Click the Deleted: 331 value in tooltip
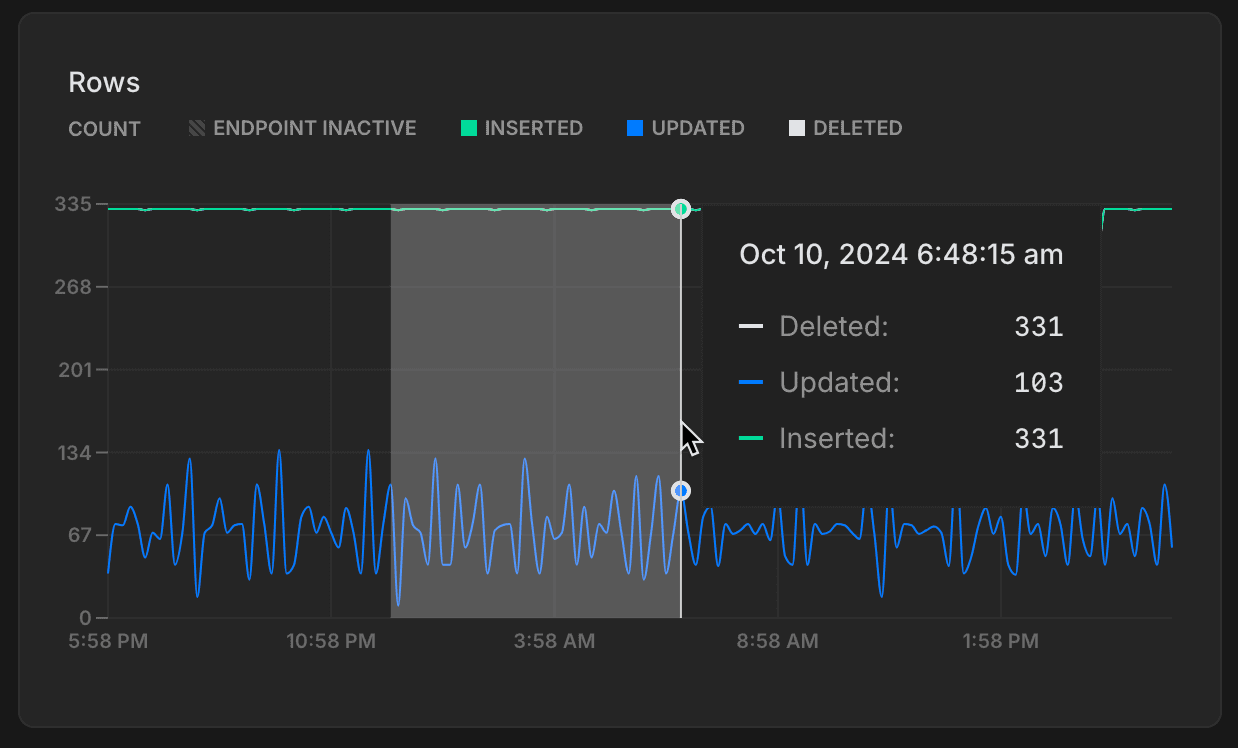The width and height of the screenshot is (1238, 748). (1040, 326)
